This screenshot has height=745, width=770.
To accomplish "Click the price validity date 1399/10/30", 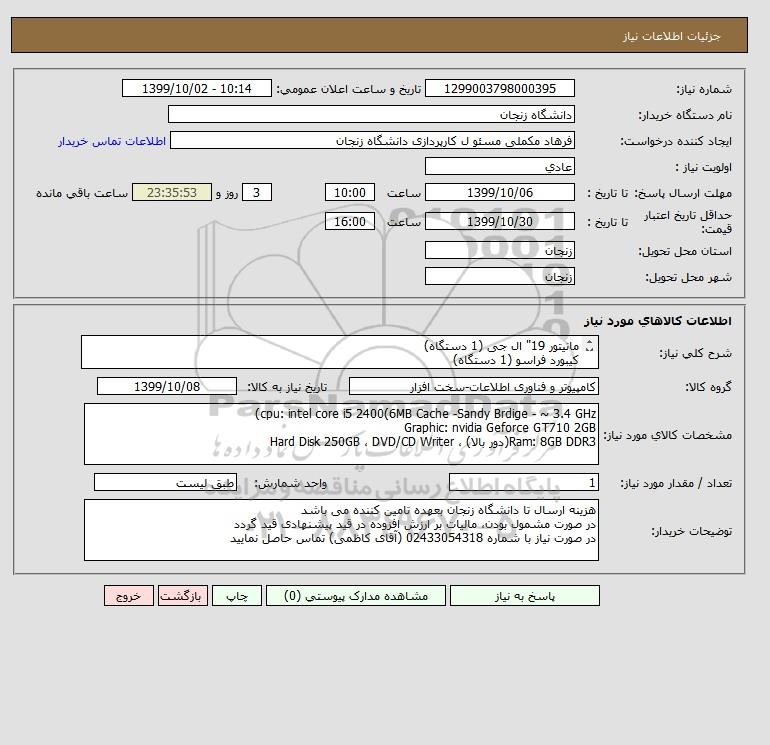I will [499, 221].
